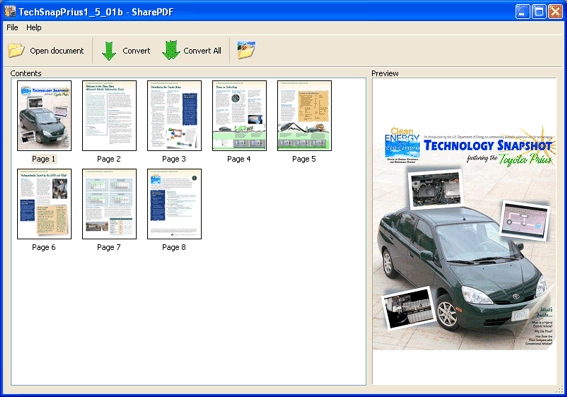This screenshot has width=567, height=397.
Task: Select the Page 7 thumbnail
Action: [x=109, y=204]
